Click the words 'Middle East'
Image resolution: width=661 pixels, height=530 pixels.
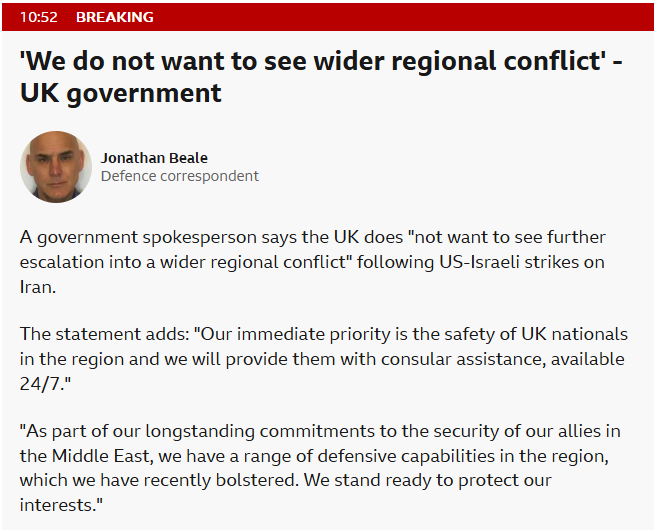pyautogui.click(x=98, y=454)
